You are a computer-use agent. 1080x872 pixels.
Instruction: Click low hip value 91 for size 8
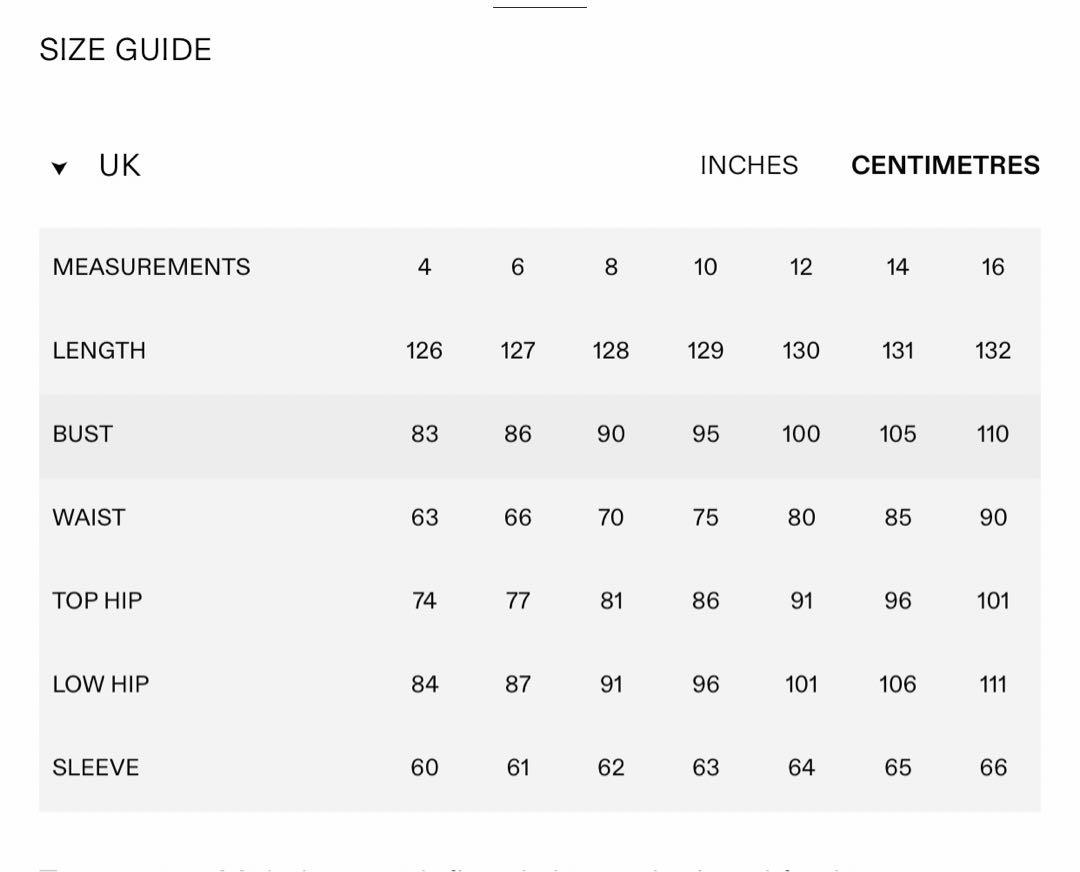tap(611, 684)
